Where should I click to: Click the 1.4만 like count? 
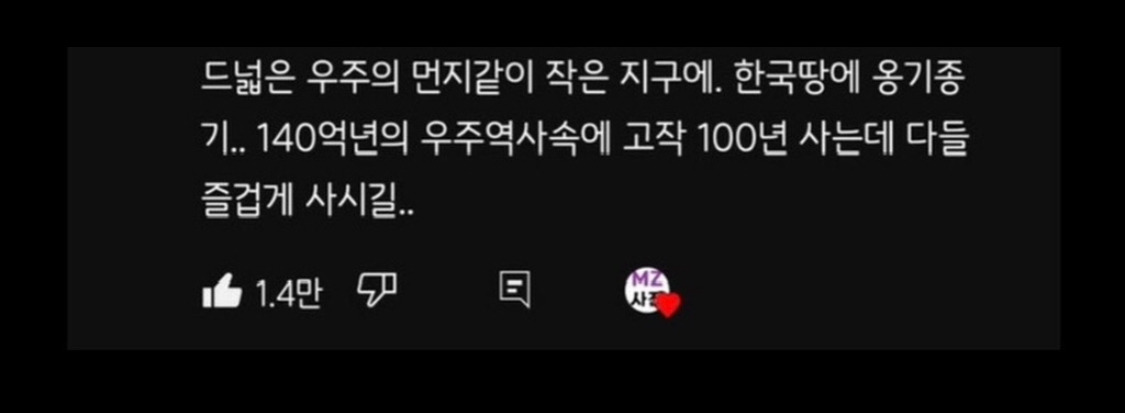[289, 293]
